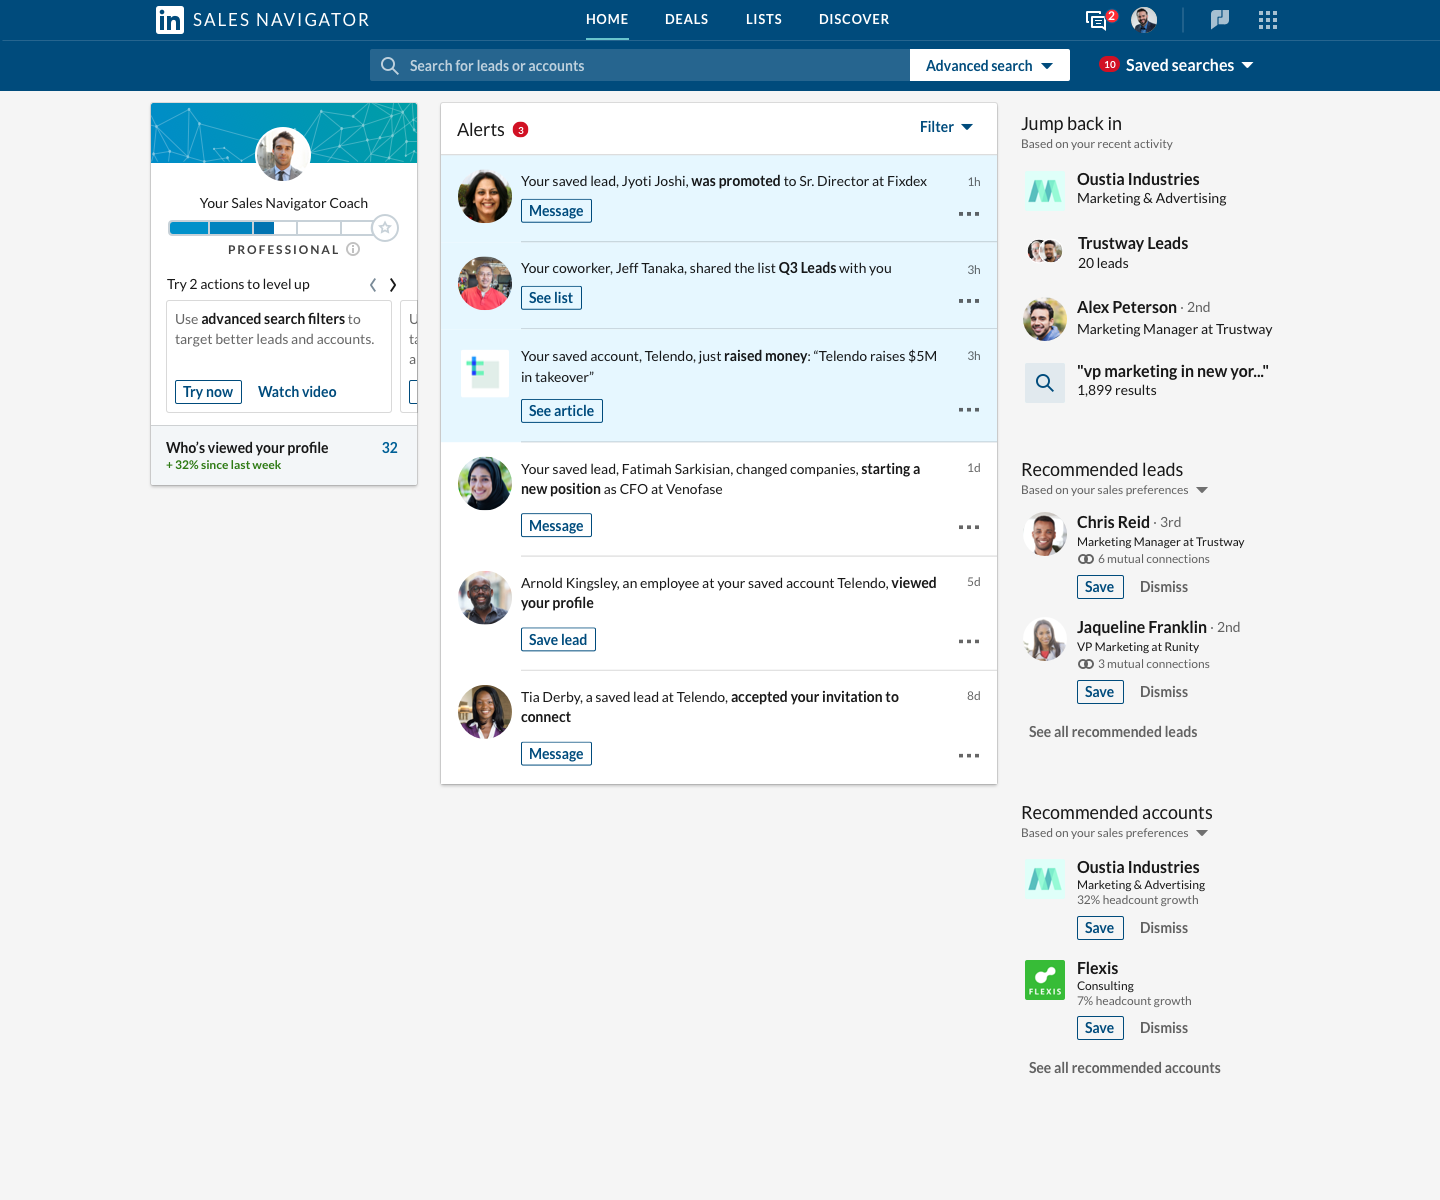The image size is (1440, 1200).
Task: Open Who's viewed your profile
Action: (284, 455)
